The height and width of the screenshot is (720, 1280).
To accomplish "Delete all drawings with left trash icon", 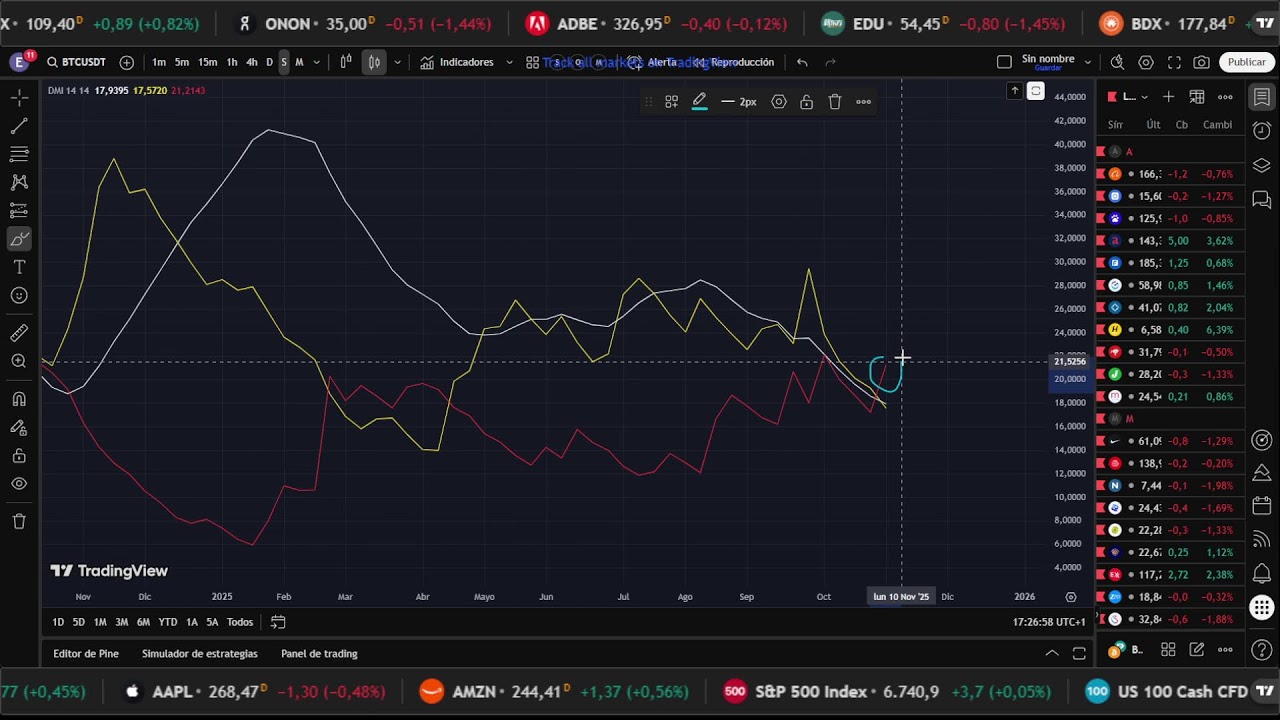I will 19,521.
